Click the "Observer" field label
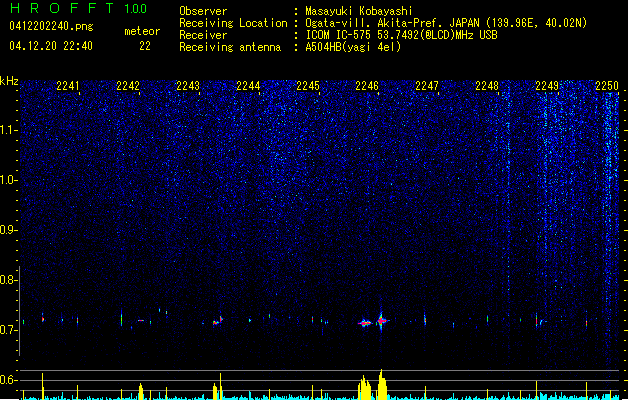 (203, 11)
